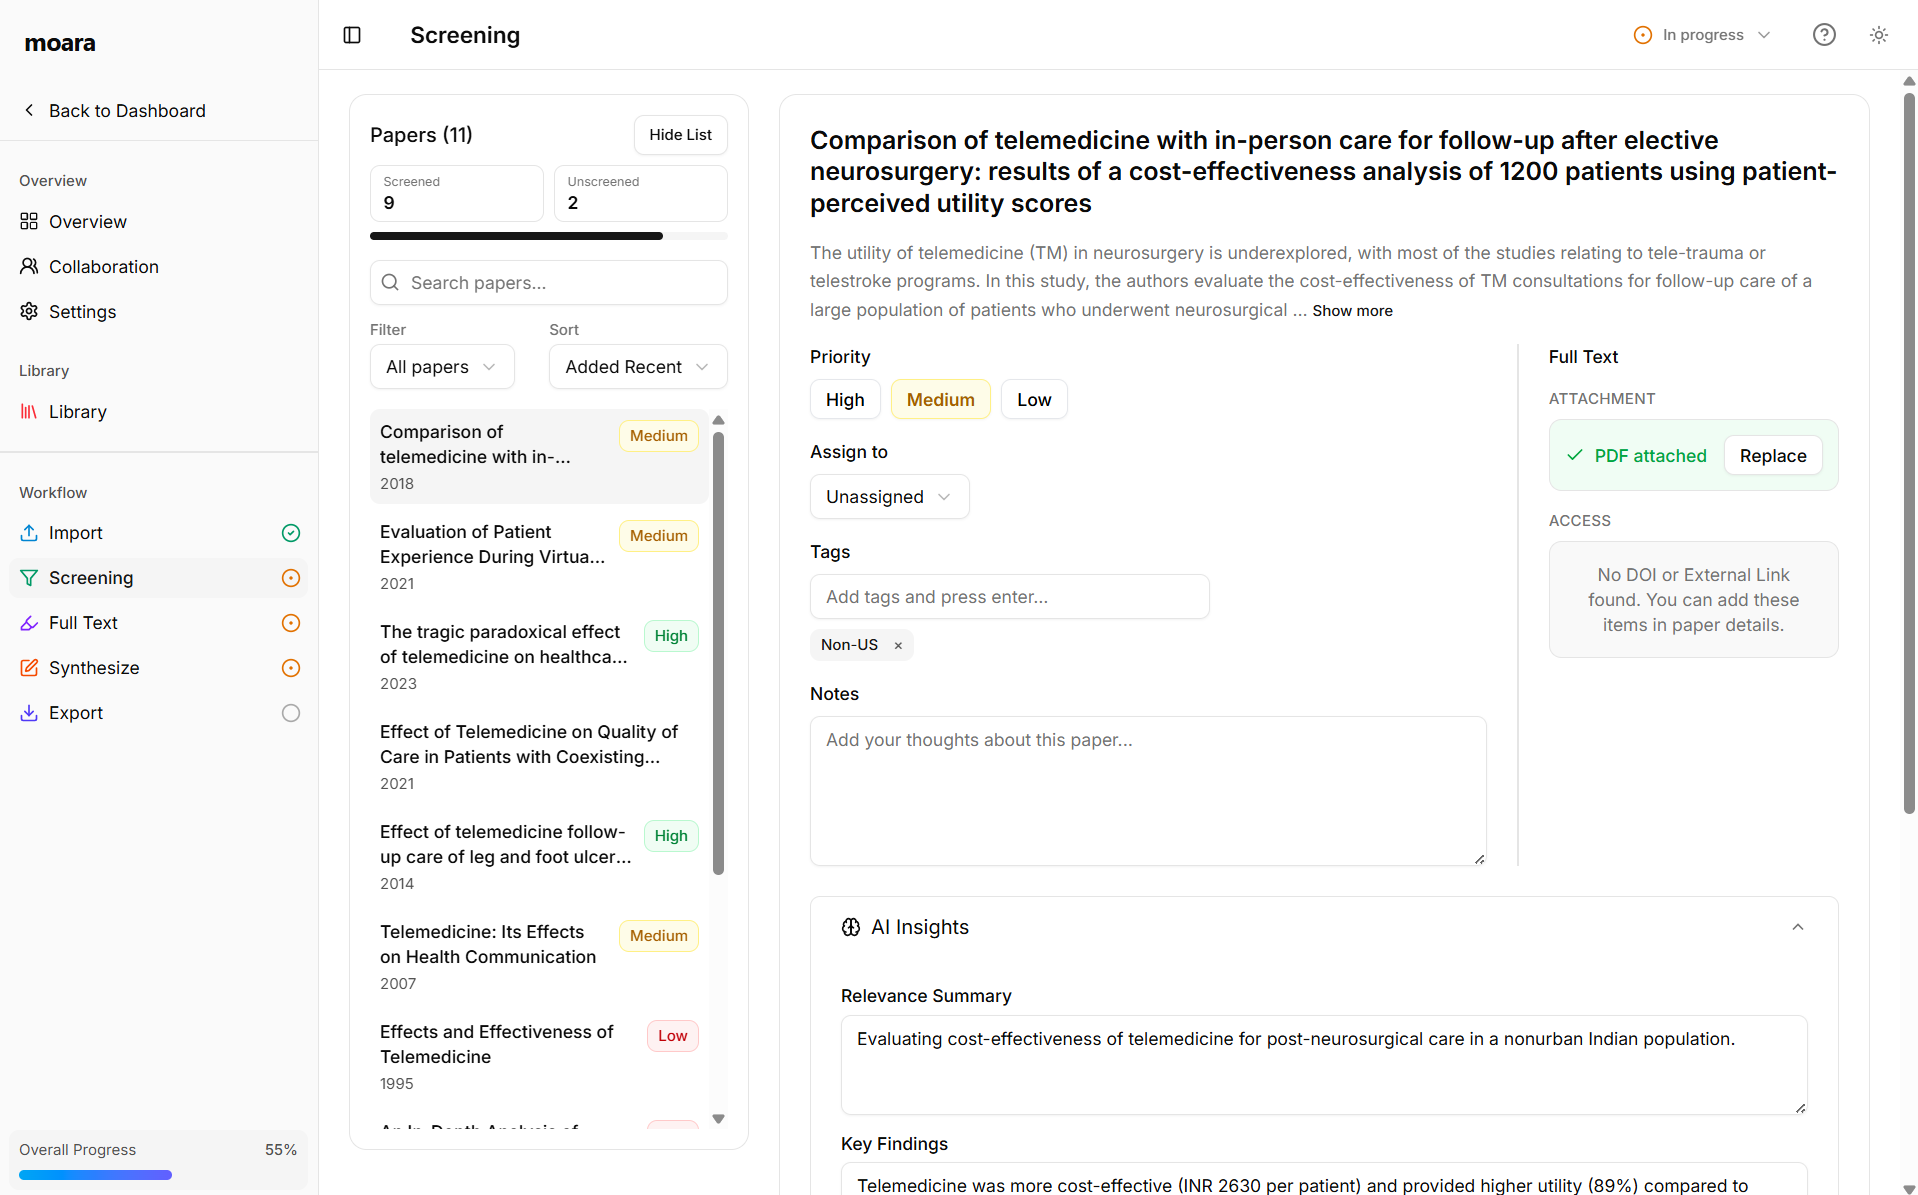Open Collaboration from the sidebar icon
The height and width of the screenshot is (1195, 1918).
pyautogui.click(x=28, y=266)
